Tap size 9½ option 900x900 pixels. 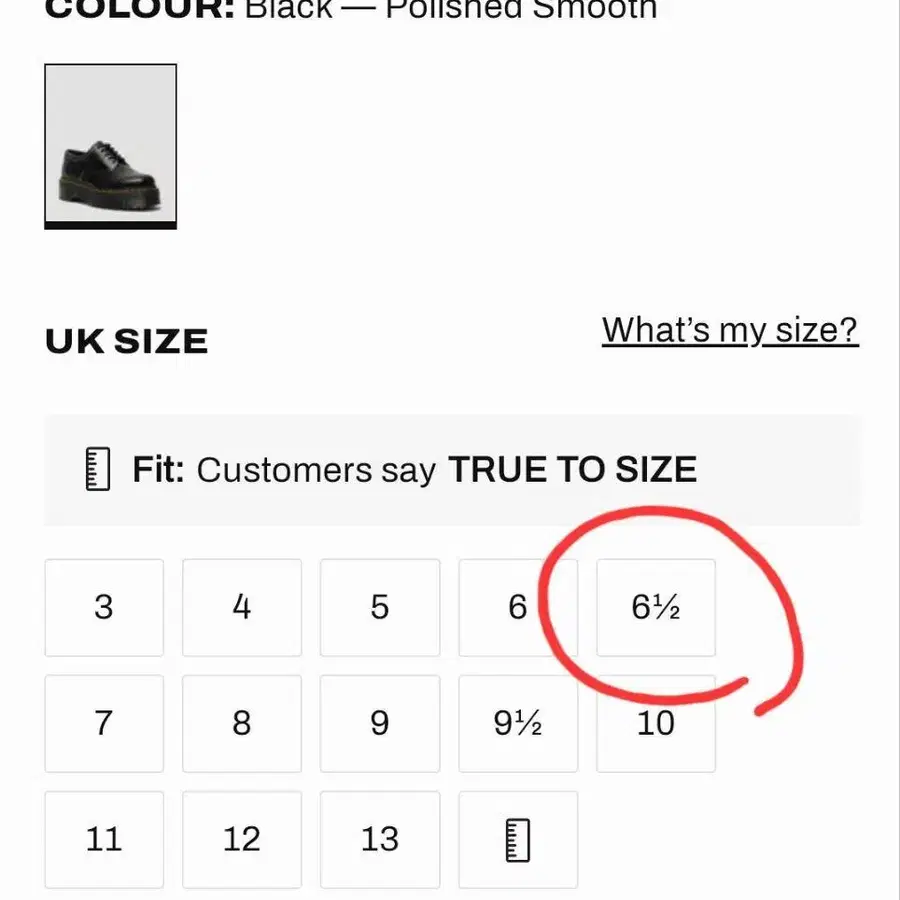tap(518, 723)
